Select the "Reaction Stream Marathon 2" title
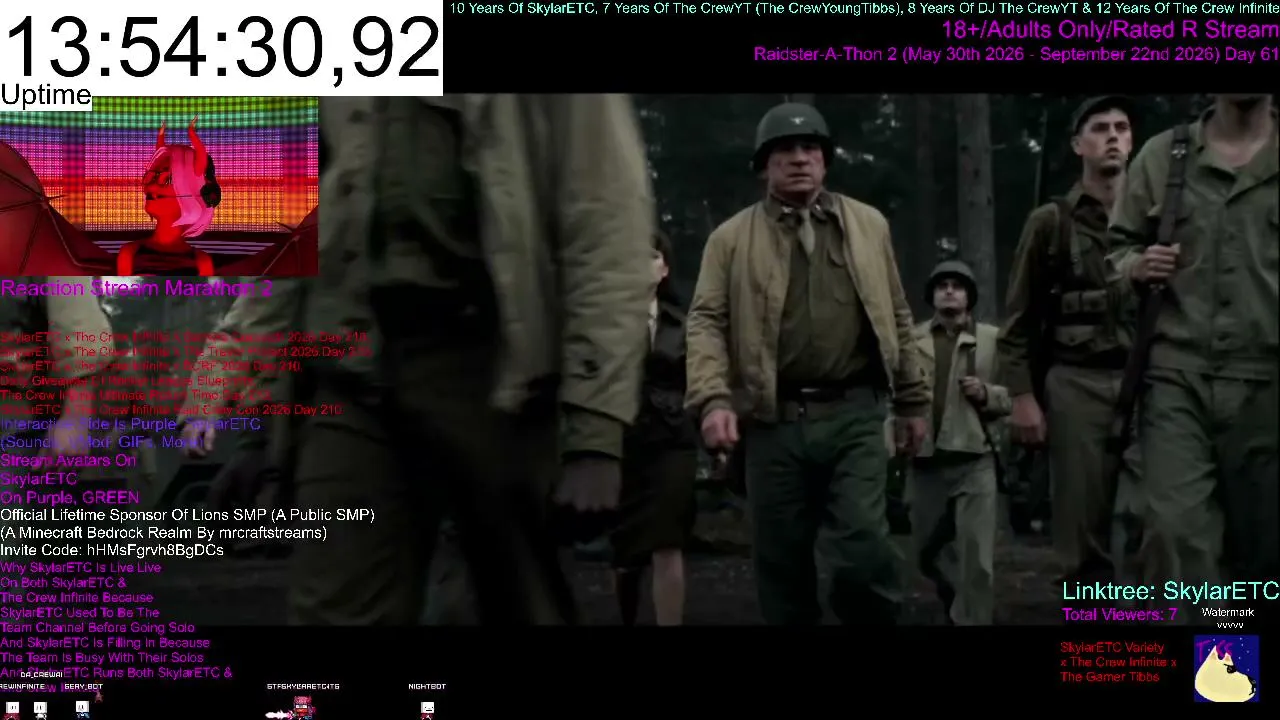Viewport: 1280px width, 720px height. pos(136,288)
